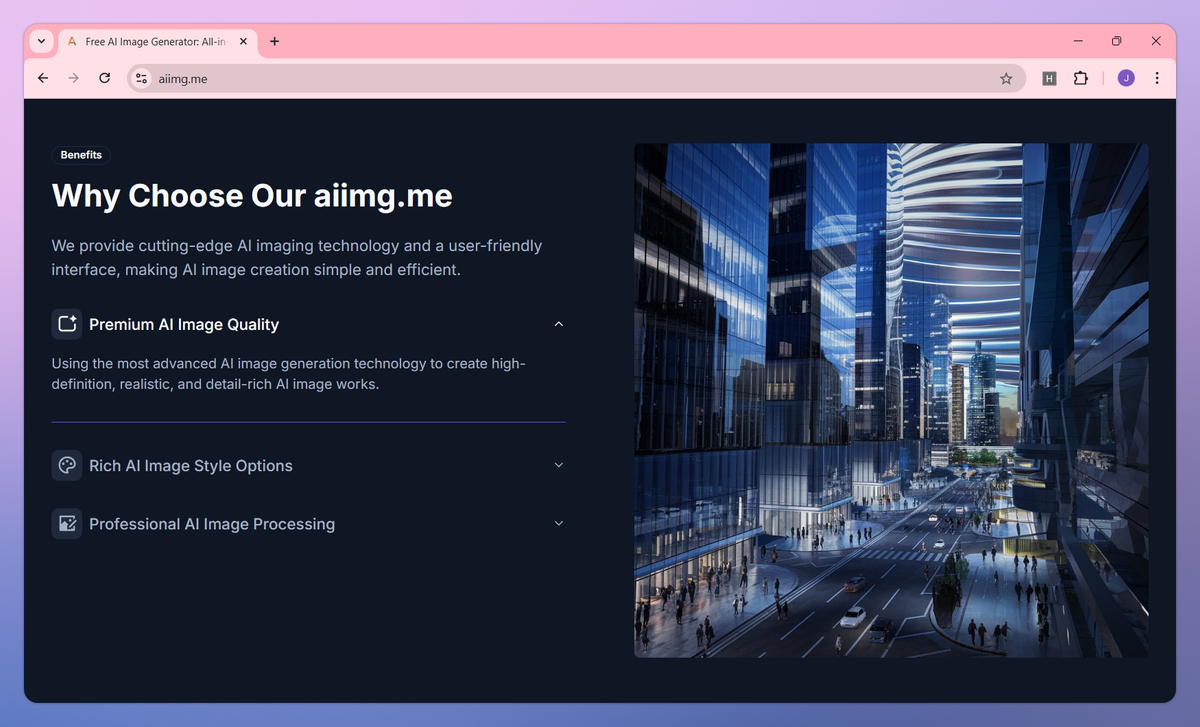Reload the page with the refresh icon
This screenshot has height=727, width=1200.
(104, 77)
